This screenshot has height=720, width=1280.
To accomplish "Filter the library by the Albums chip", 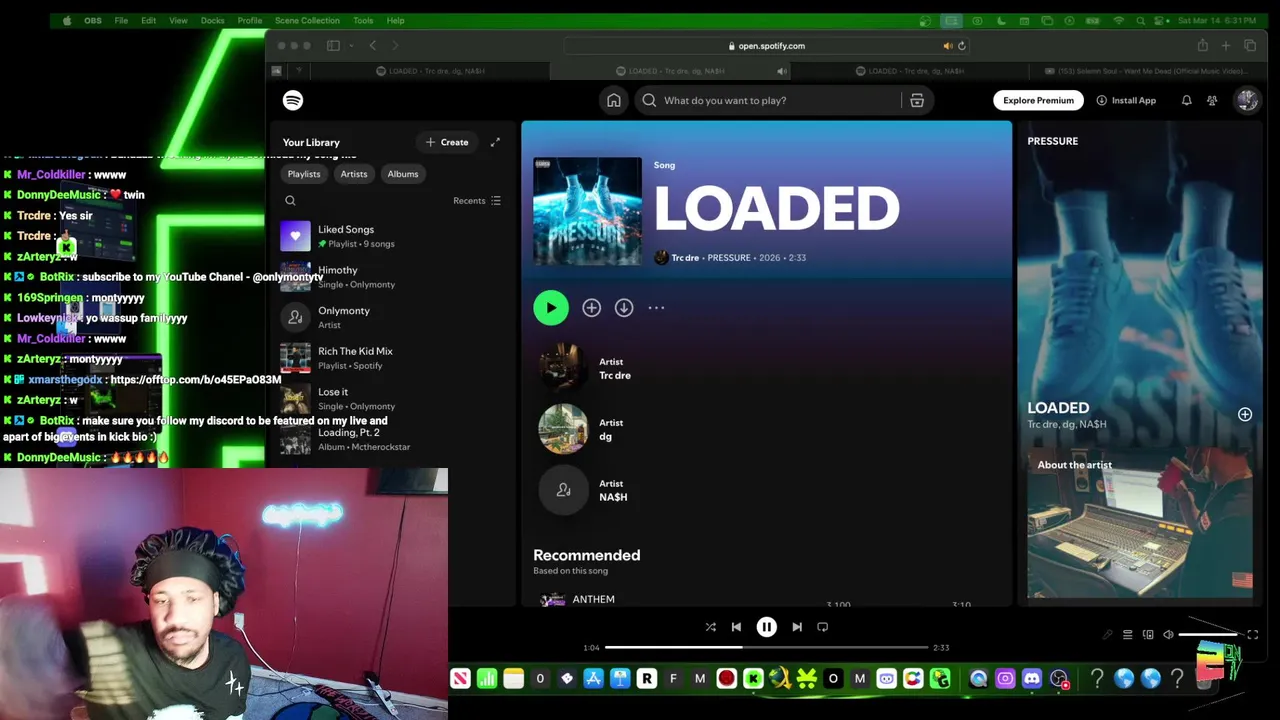I will [x=403, y=174].
